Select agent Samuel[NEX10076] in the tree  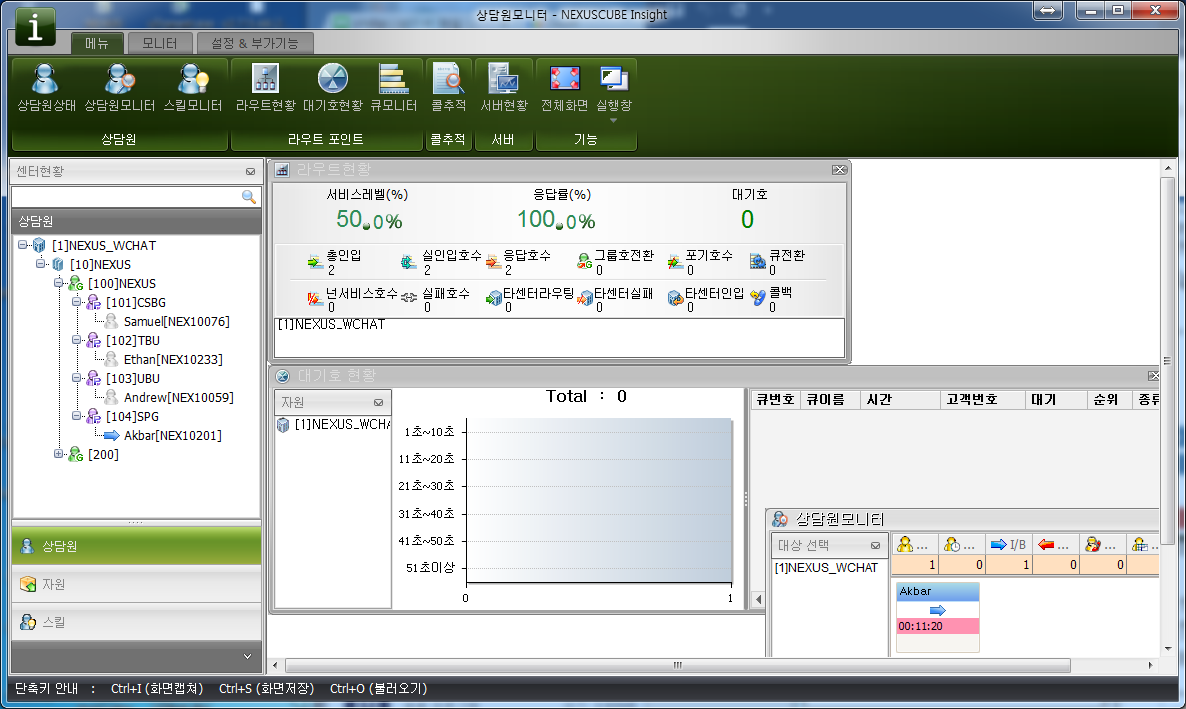pos(176,322)
